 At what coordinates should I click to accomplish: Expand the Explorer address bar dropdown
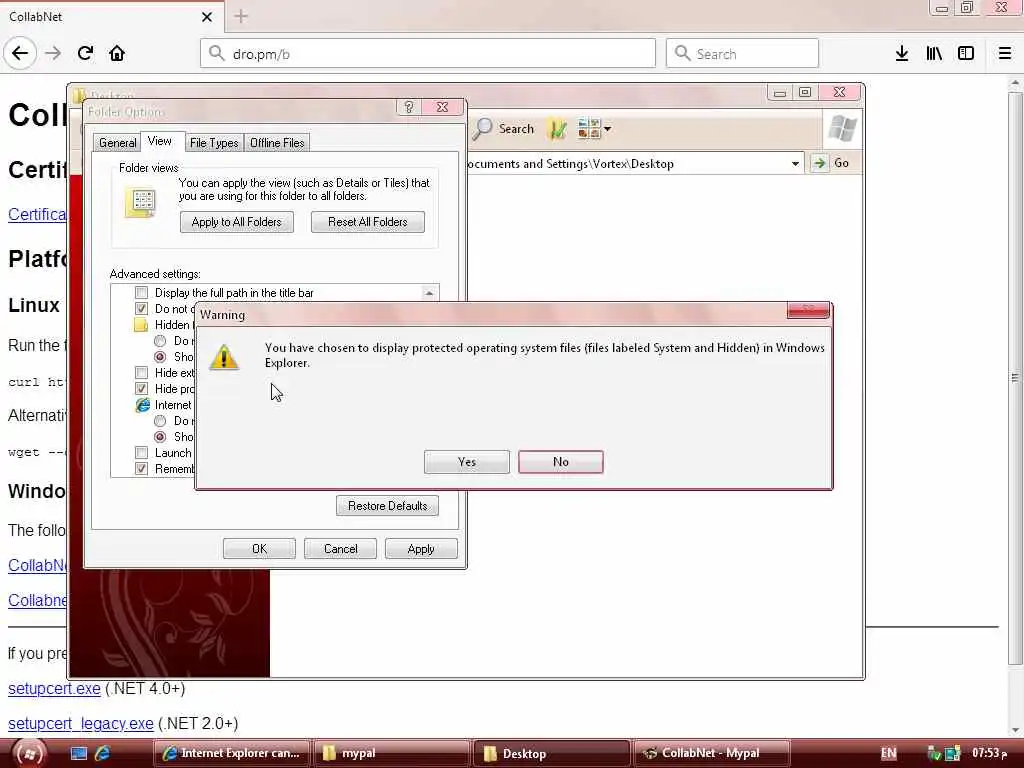click(795, 163)
